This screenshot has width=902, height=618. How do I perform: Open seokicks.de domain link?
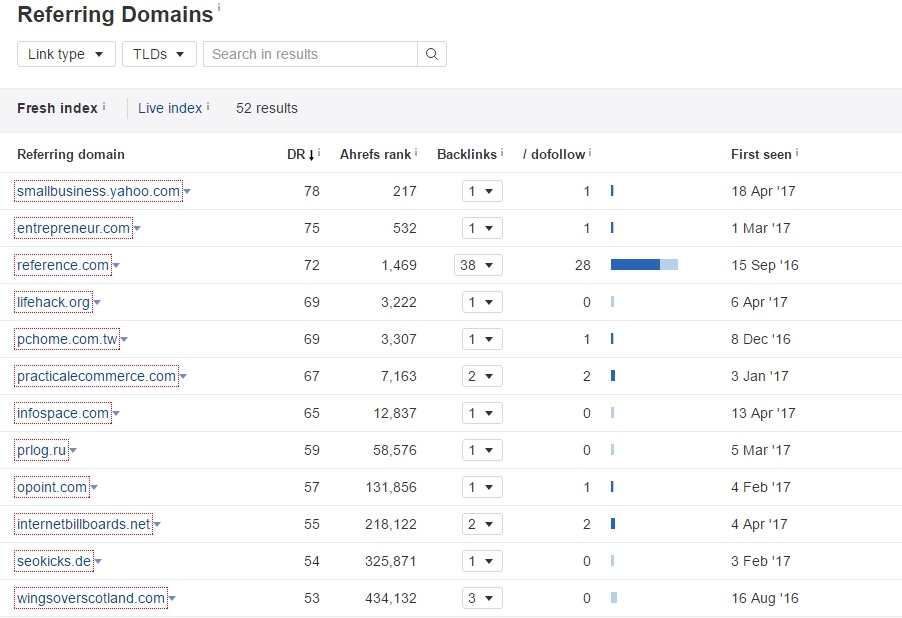54,561
